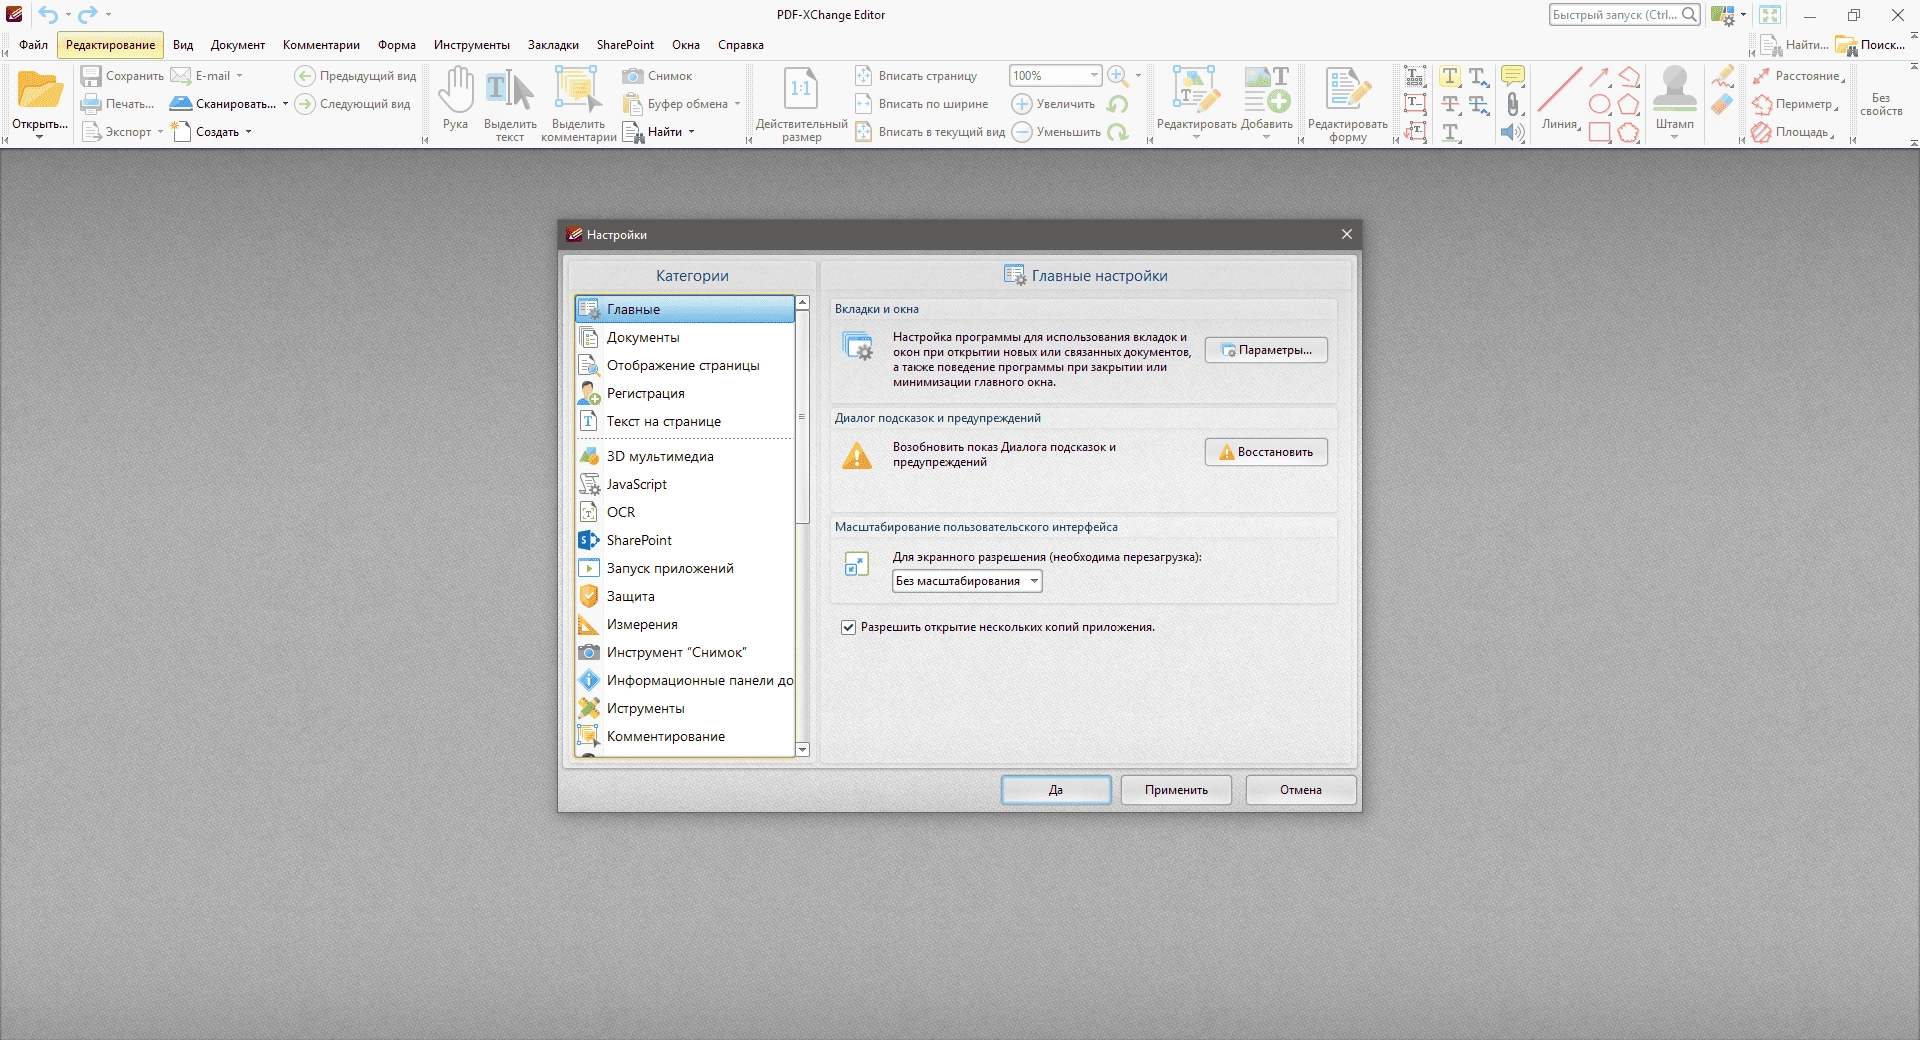
Task: Confirm settings with Да button
Action: (x=1056, y=790)
